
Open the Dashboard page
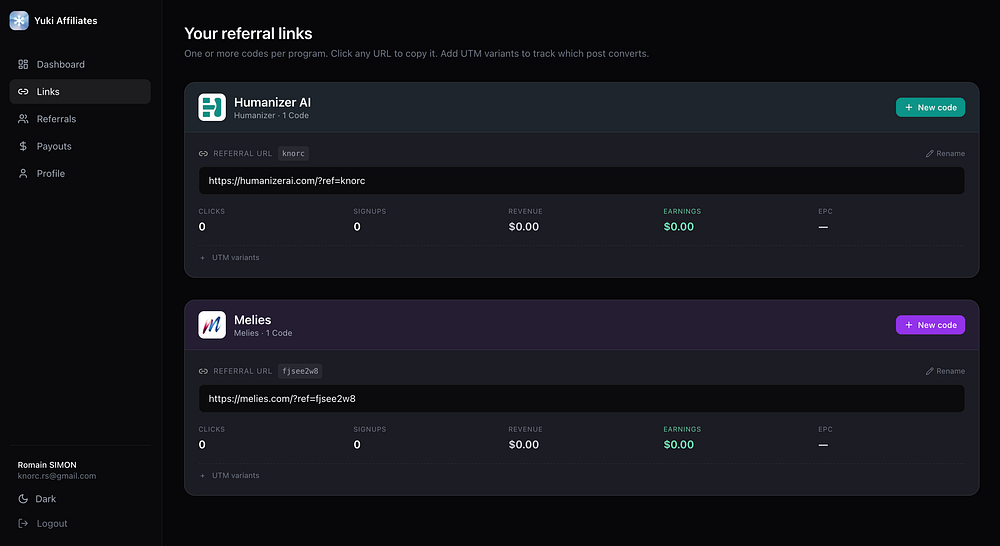tap(60, 65)
